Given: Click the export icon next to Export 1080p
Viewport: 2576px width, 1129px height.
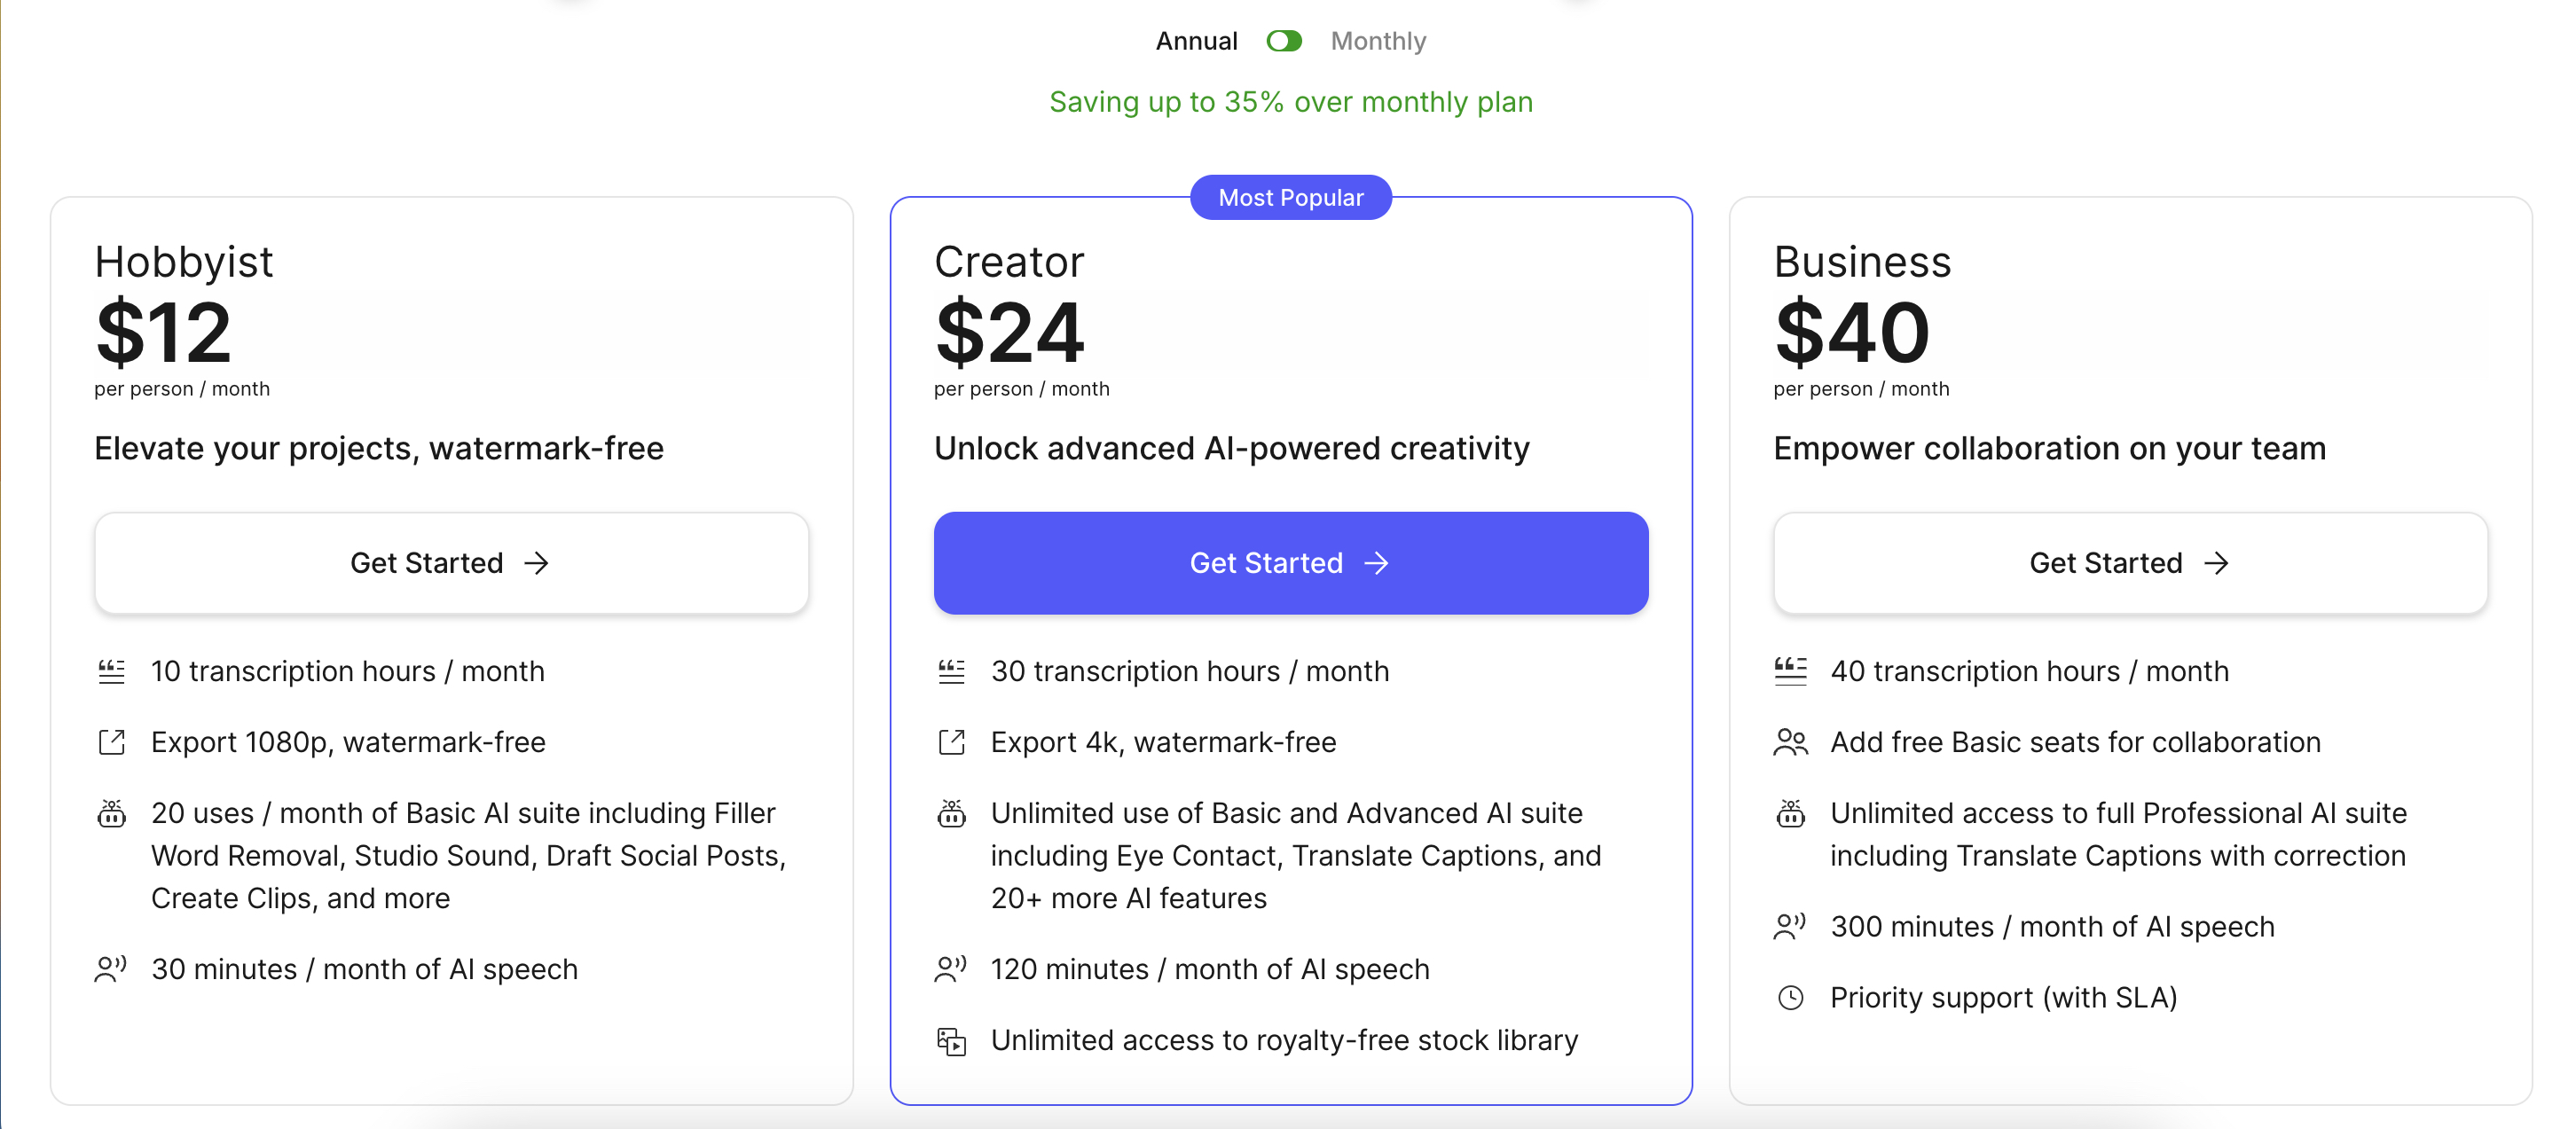Looking at the screenshot, I should point(112,742).
